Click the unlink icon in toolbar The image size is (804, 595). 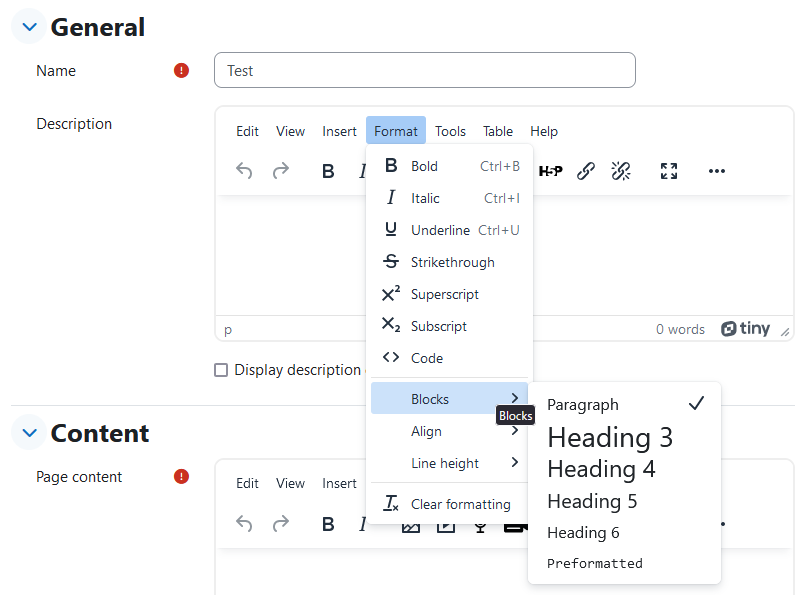pos(621,171)
